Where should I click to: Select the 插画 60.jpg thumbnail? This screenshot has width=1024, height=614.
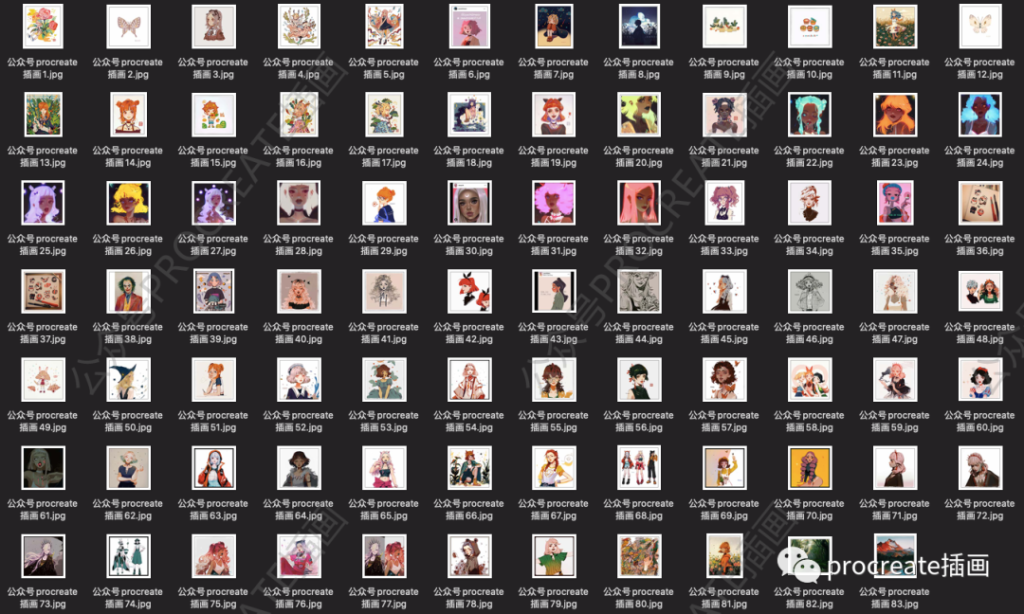pos(980,379)
